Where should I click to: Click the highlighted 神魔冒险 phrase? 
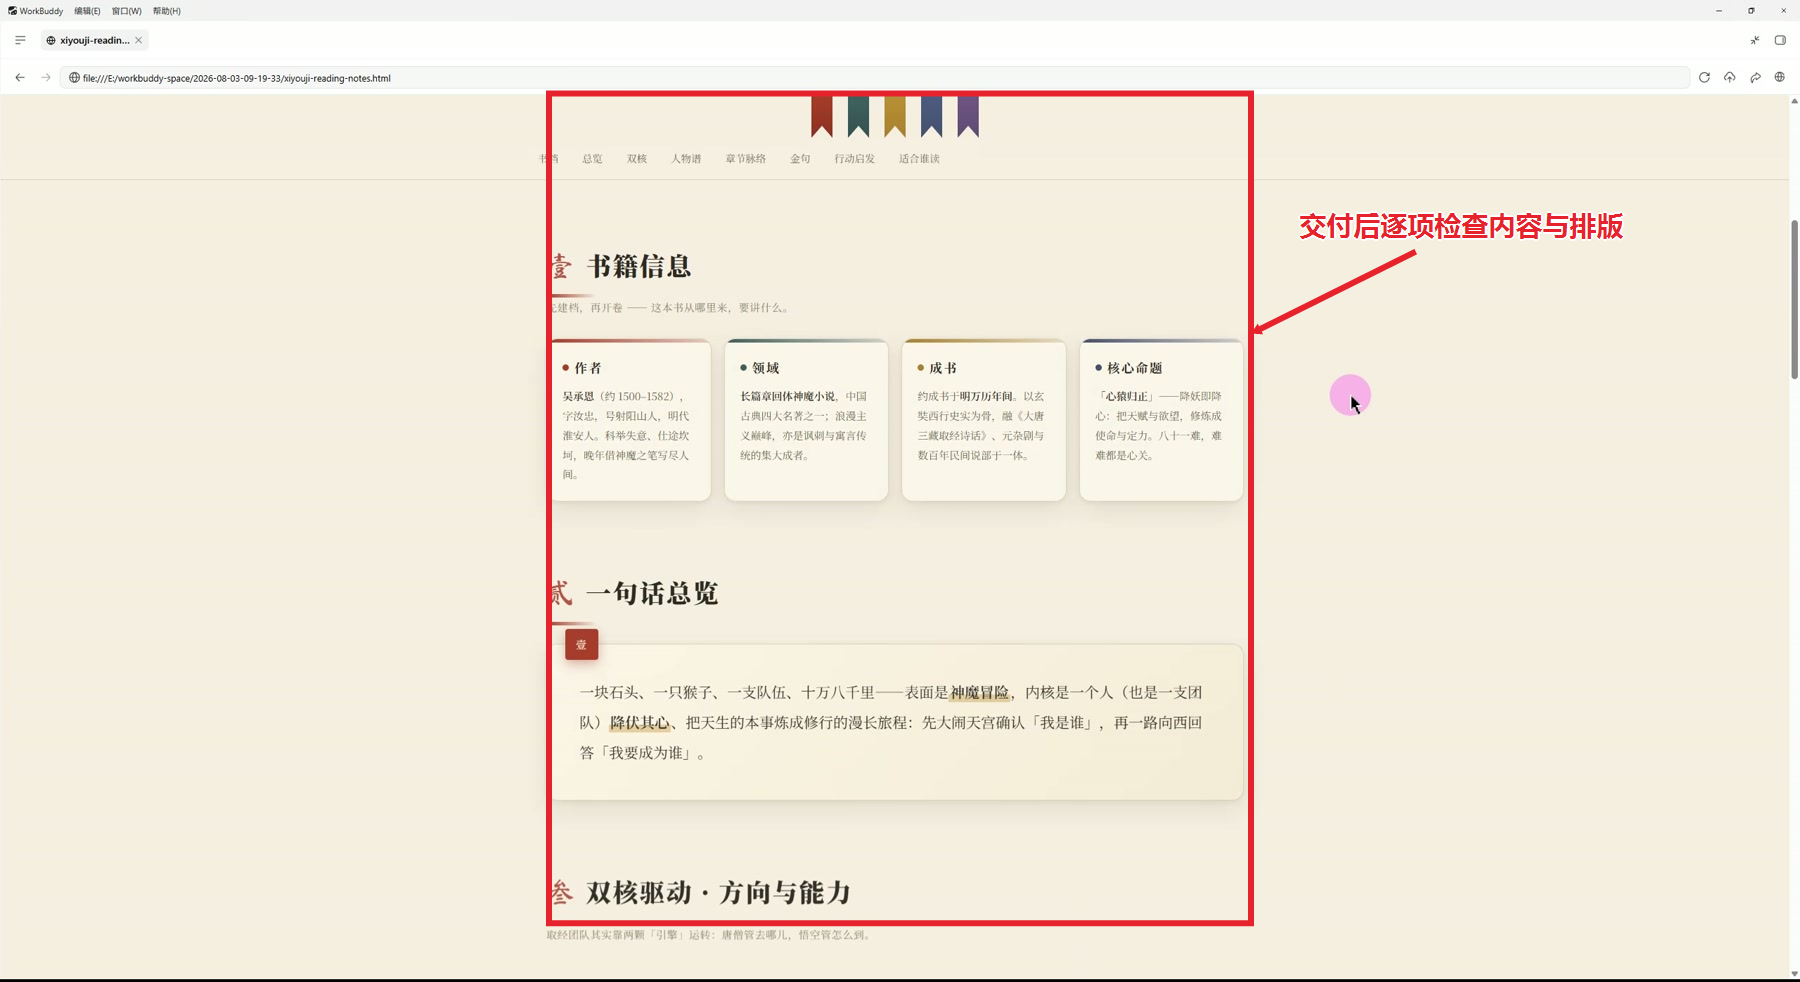click(979, 693)
